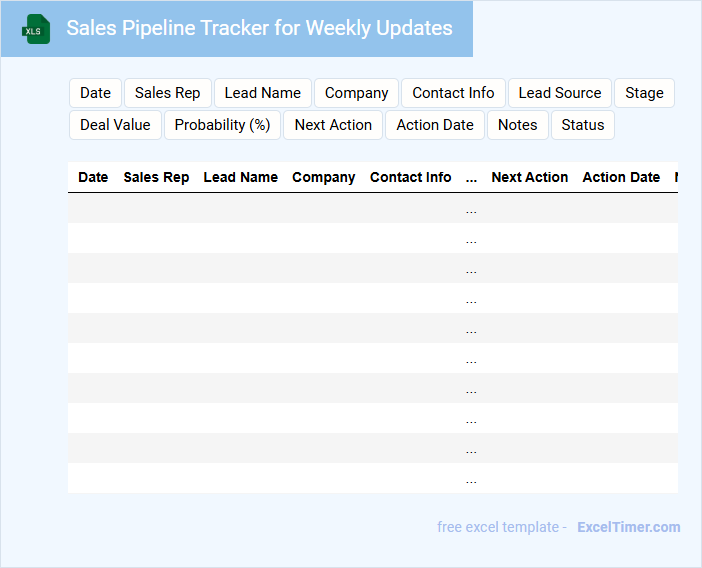Click the Sales Rep column header

pos(156,177)
